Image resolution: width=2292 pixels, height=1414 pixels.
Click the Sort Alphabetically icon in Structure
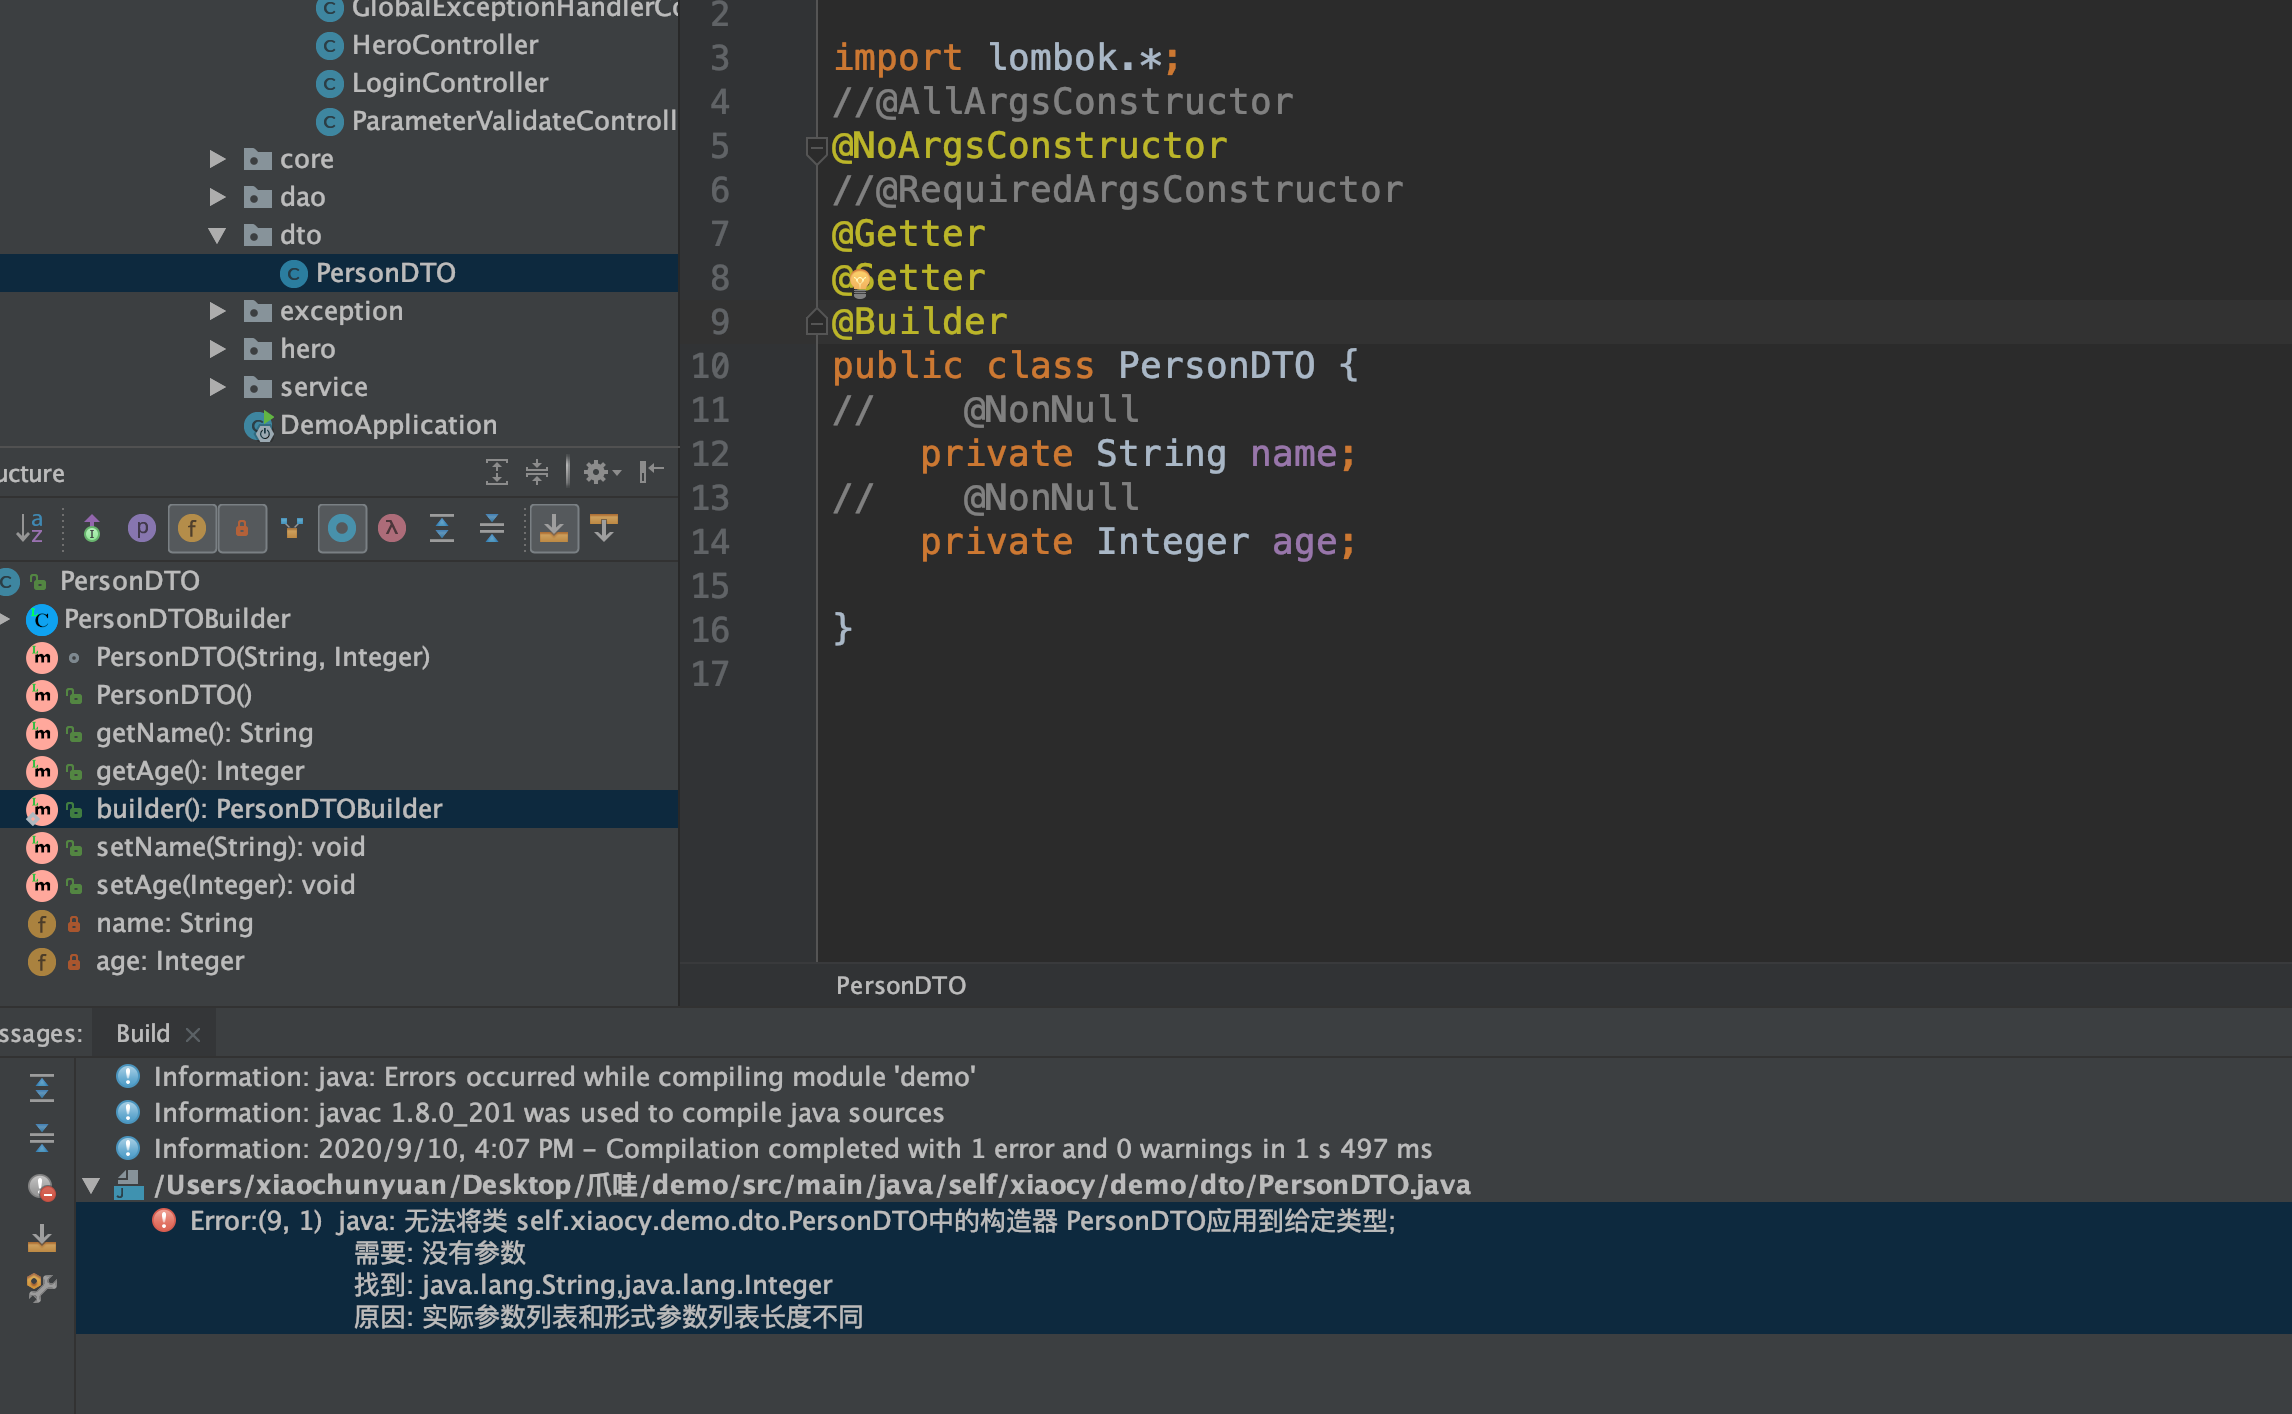[x=30, y=528]
